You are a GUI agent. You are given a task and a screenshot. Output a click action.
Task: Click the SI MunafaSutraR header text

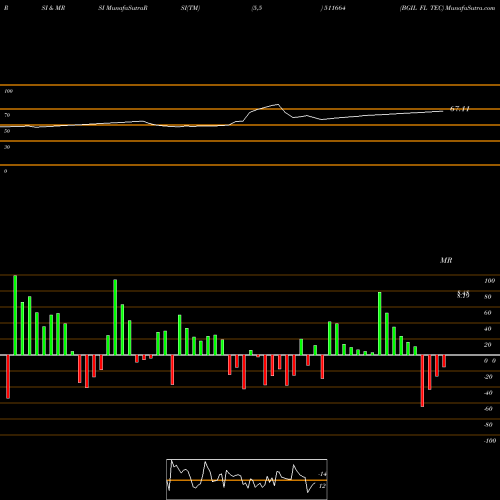(123, 8)
